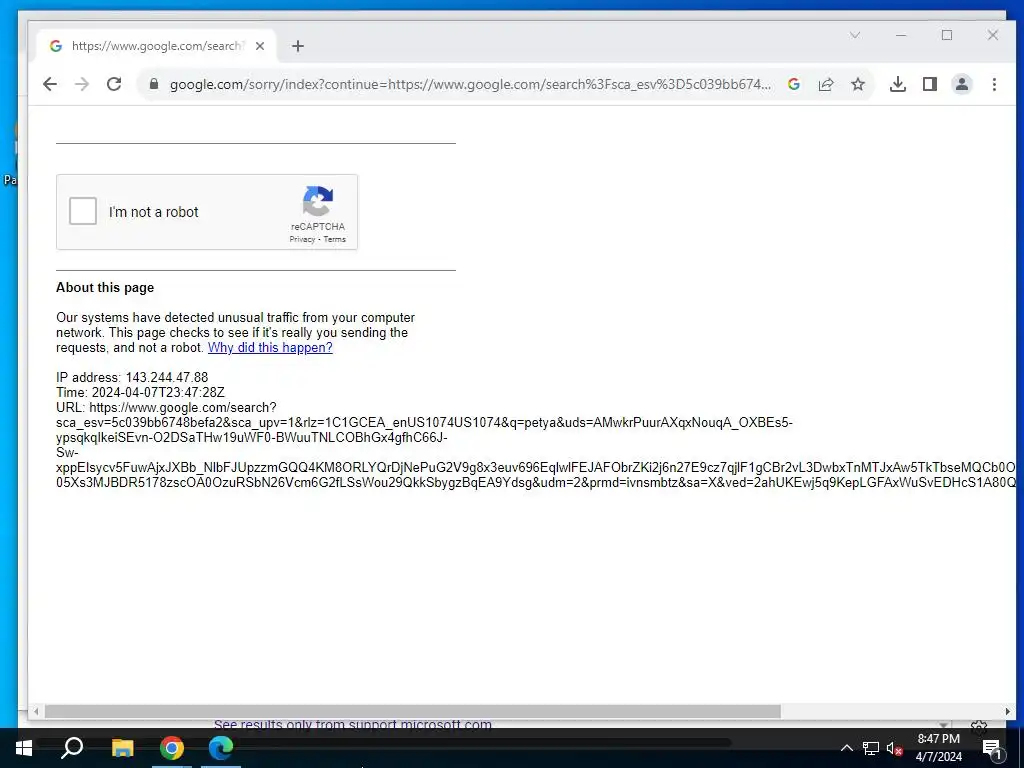Switch to Microsoft Edge on the taskbar
1024x768 pixels.
pos(221,748)
